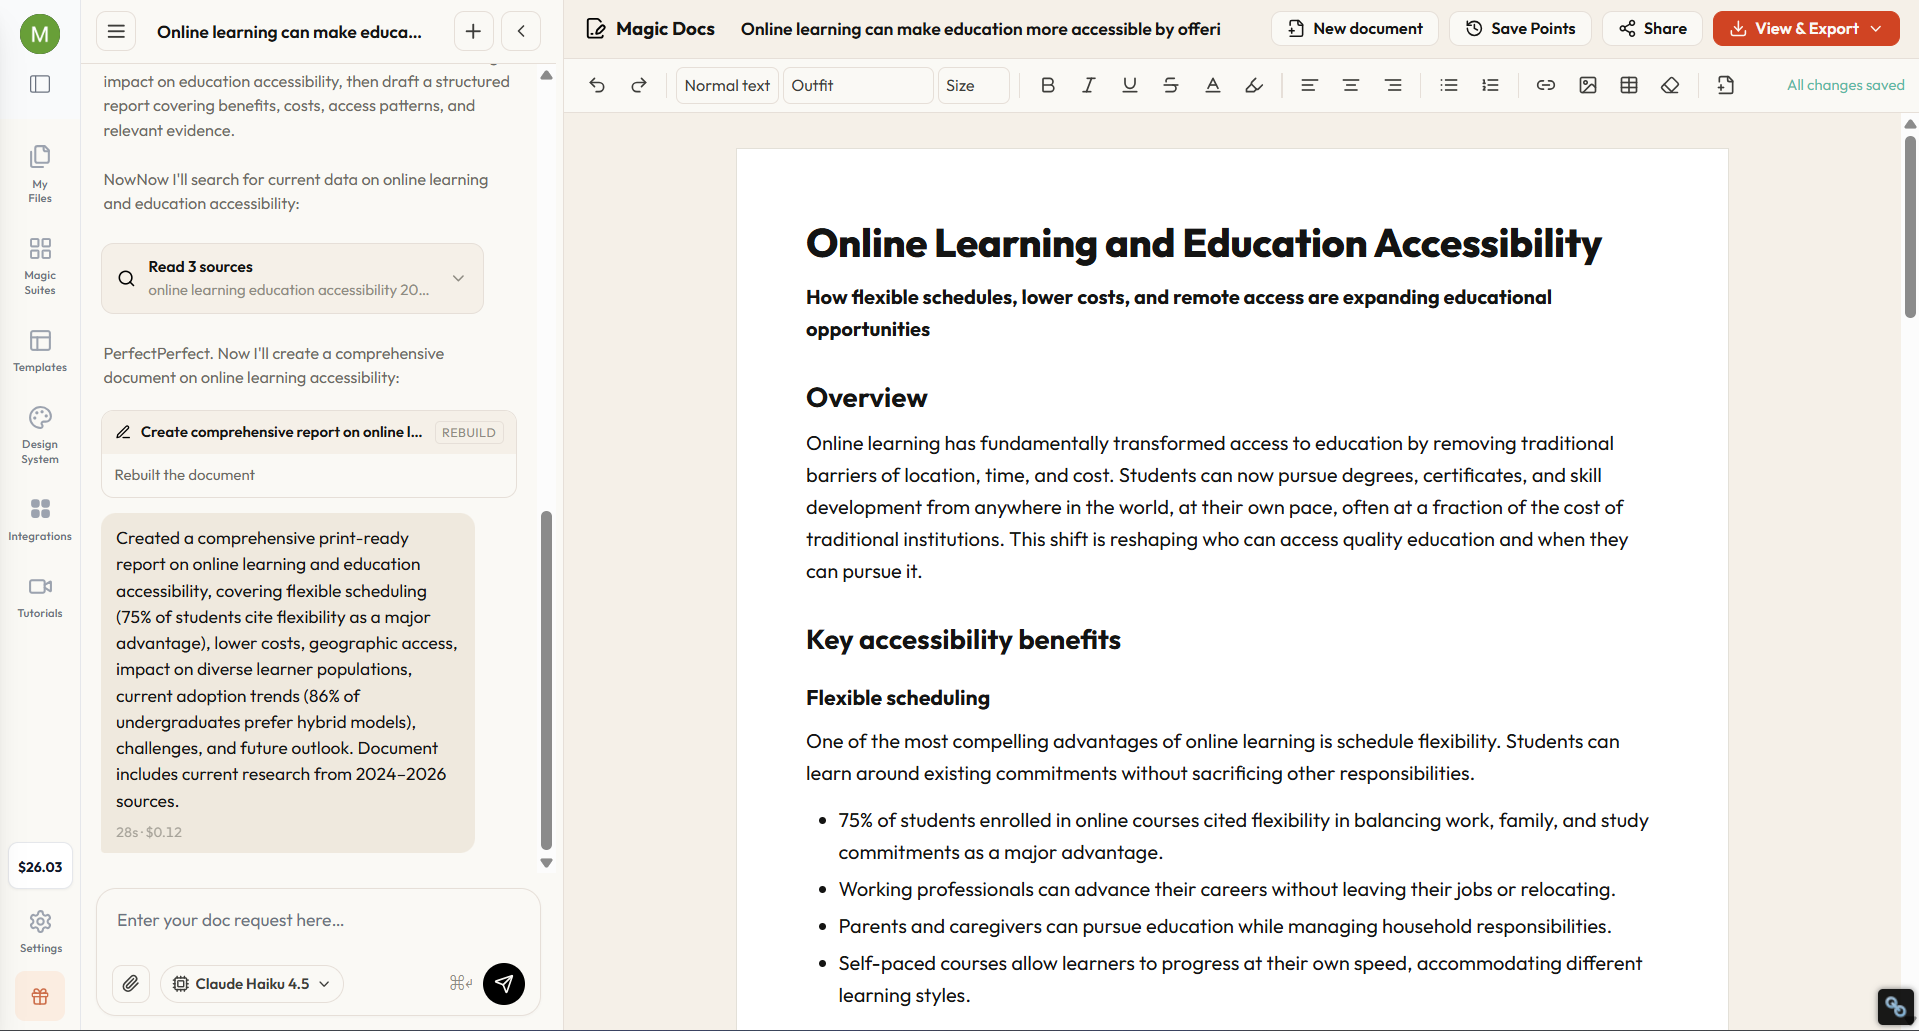Open the text color picker
Screen dimensions: 1919x1031
pyautogui.click(x=1213, y=85)
